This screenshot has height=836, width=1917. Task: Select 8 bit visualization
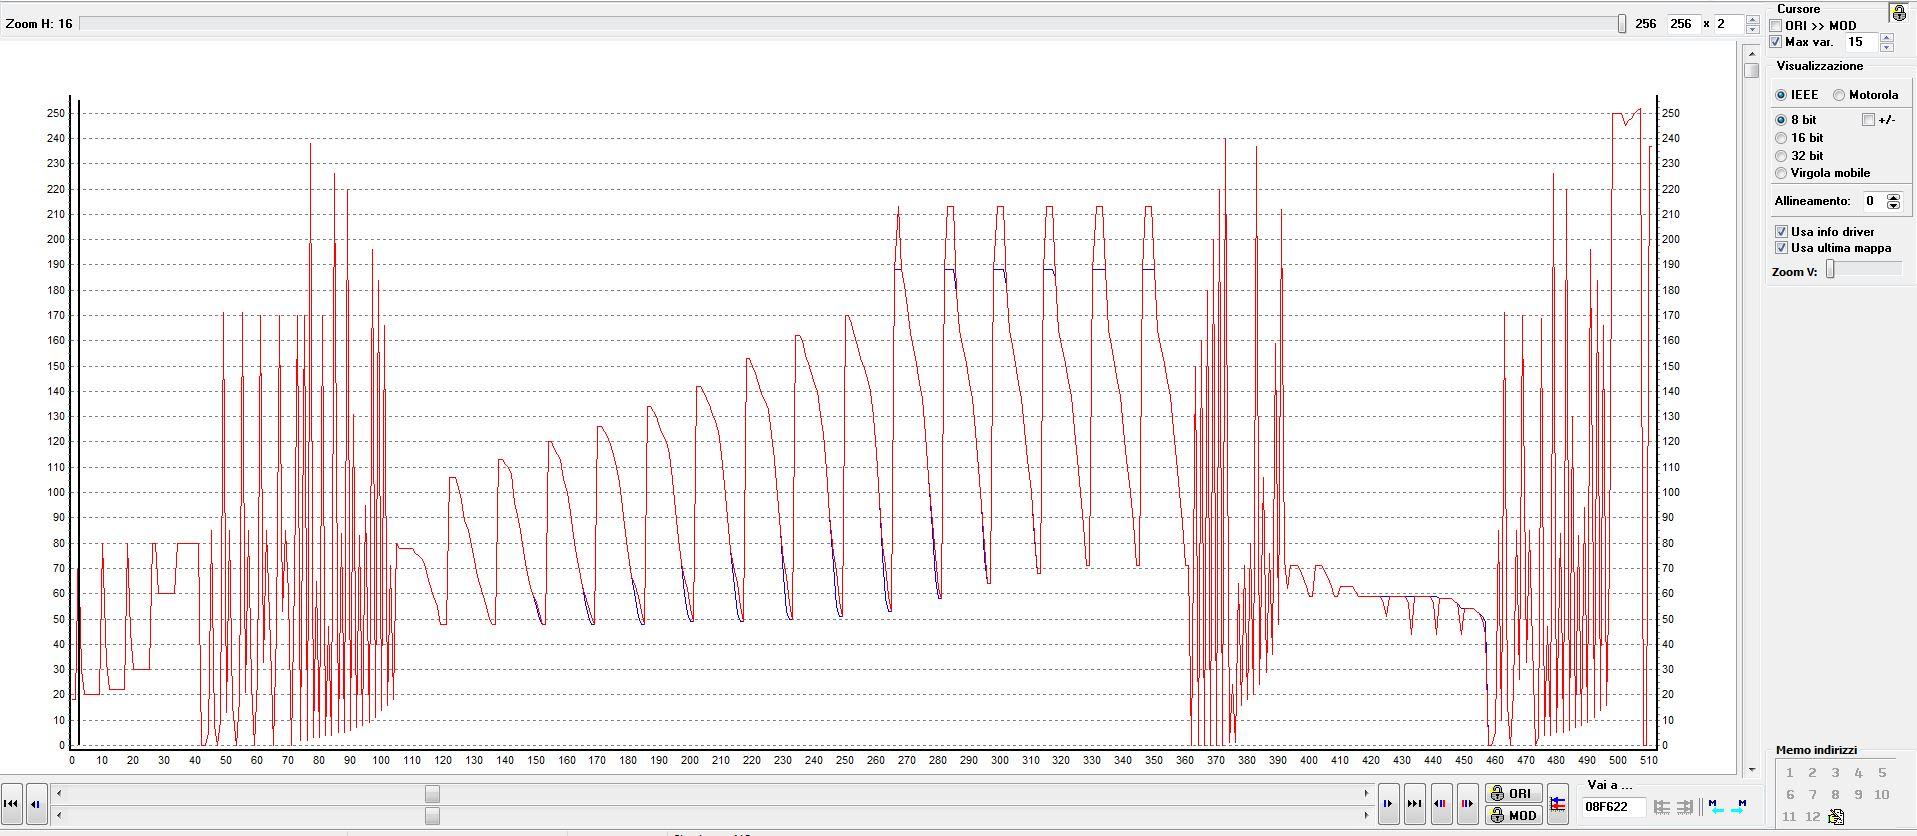pos(1781,120)
